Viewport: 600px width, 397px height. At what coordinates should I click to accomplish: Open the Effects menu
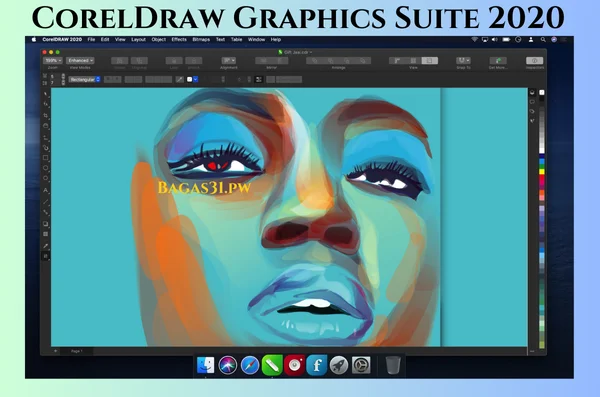179,39
